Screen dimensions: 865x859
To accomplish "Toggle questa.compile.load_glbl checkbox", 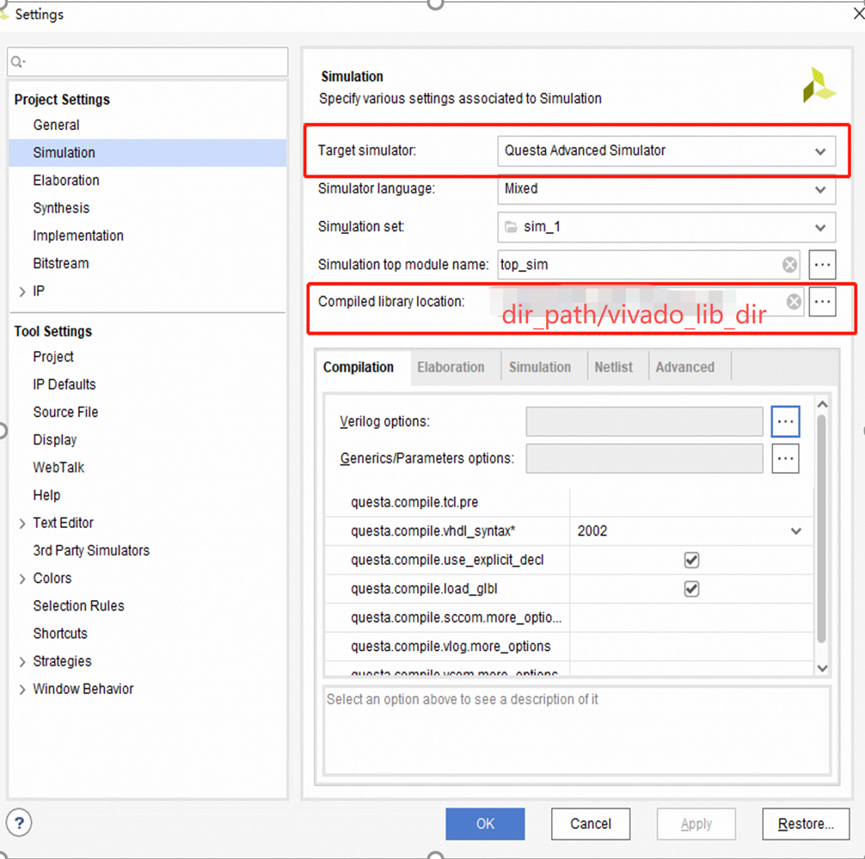I will coord(691,589).
